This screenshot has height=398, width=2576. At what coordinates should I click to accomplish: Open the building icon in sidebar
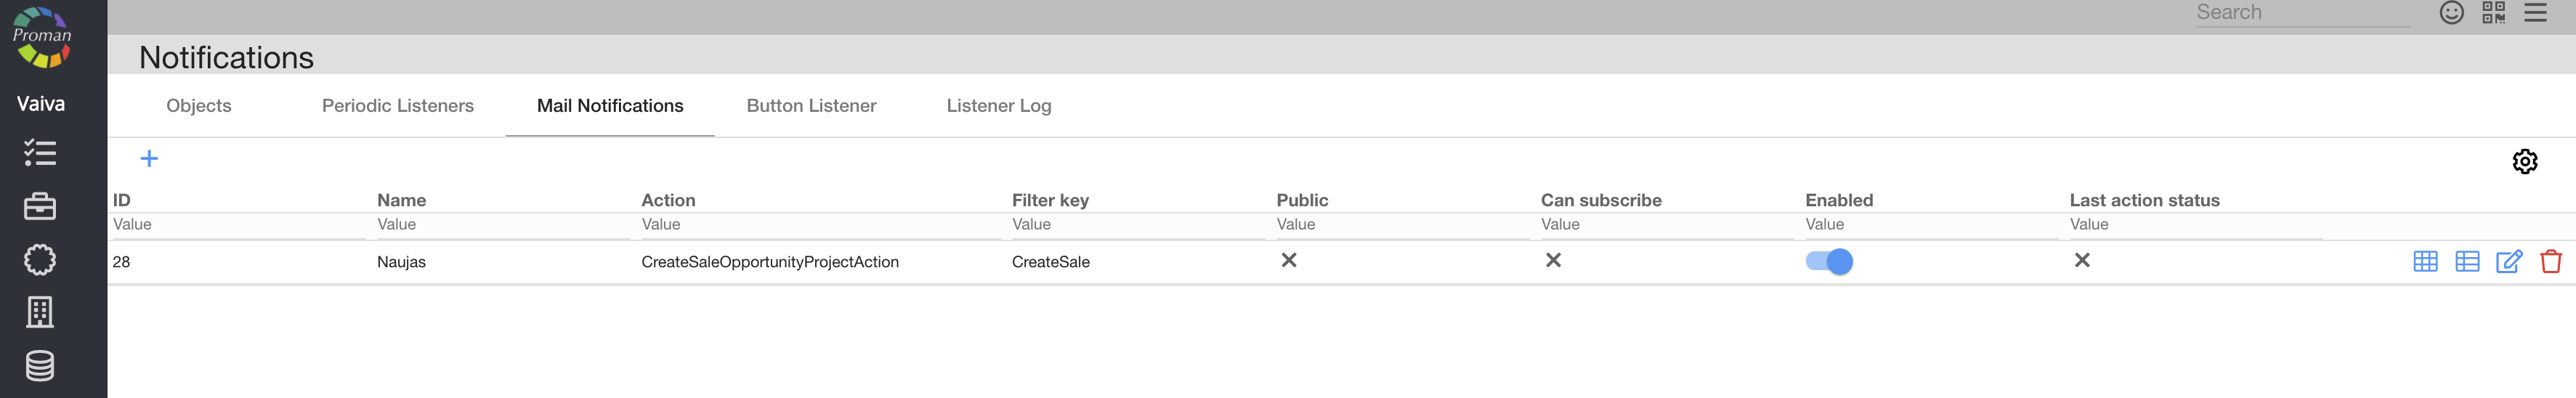tap(40, 312)
